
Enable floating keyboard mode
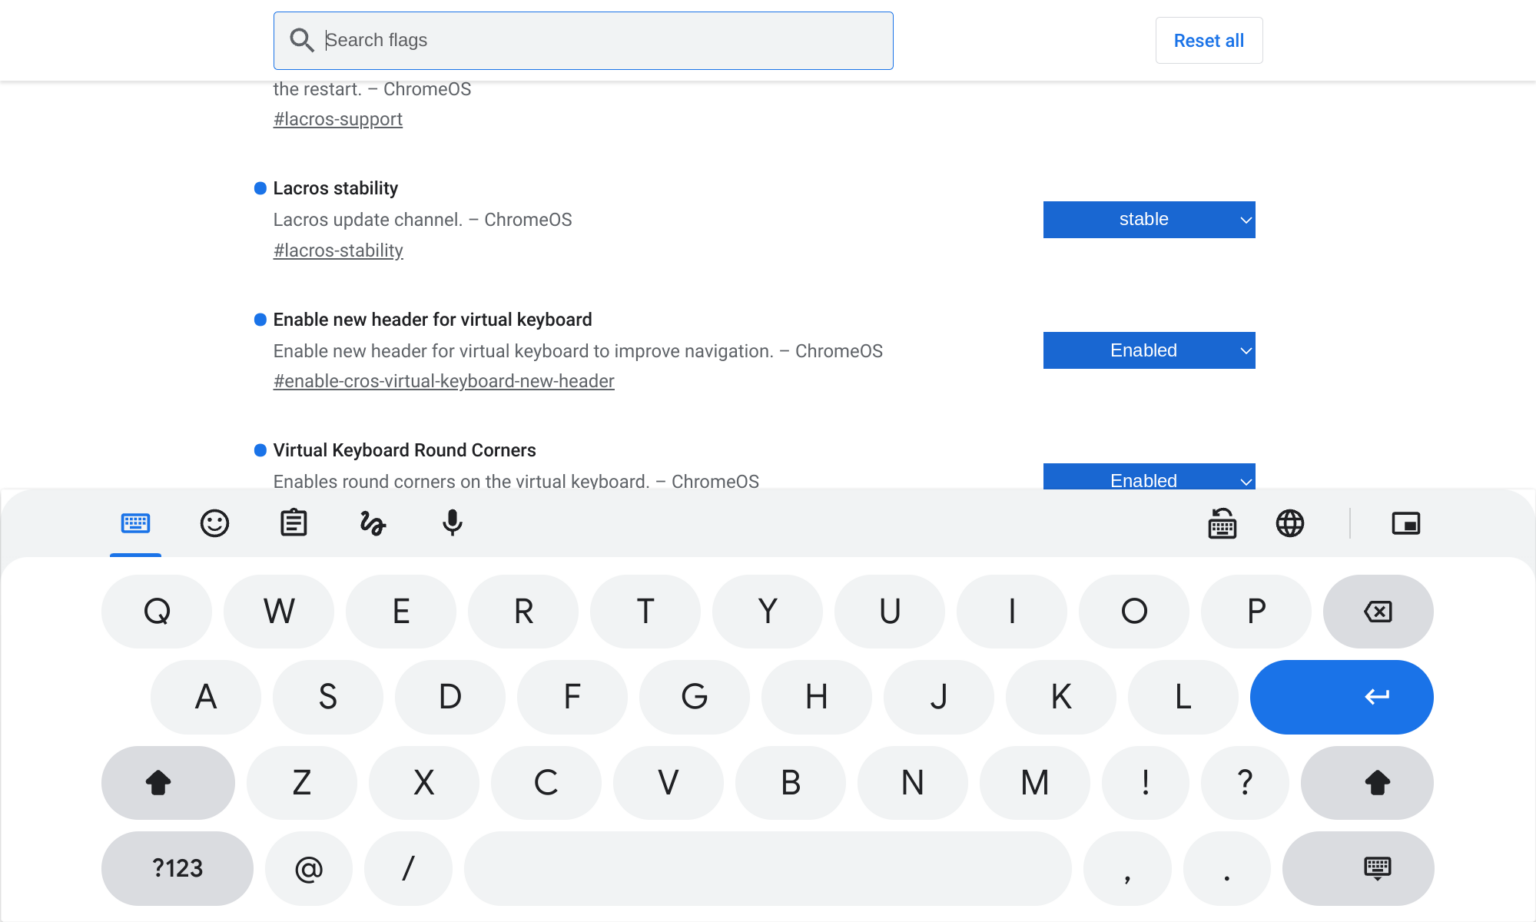pos(1406,523)
